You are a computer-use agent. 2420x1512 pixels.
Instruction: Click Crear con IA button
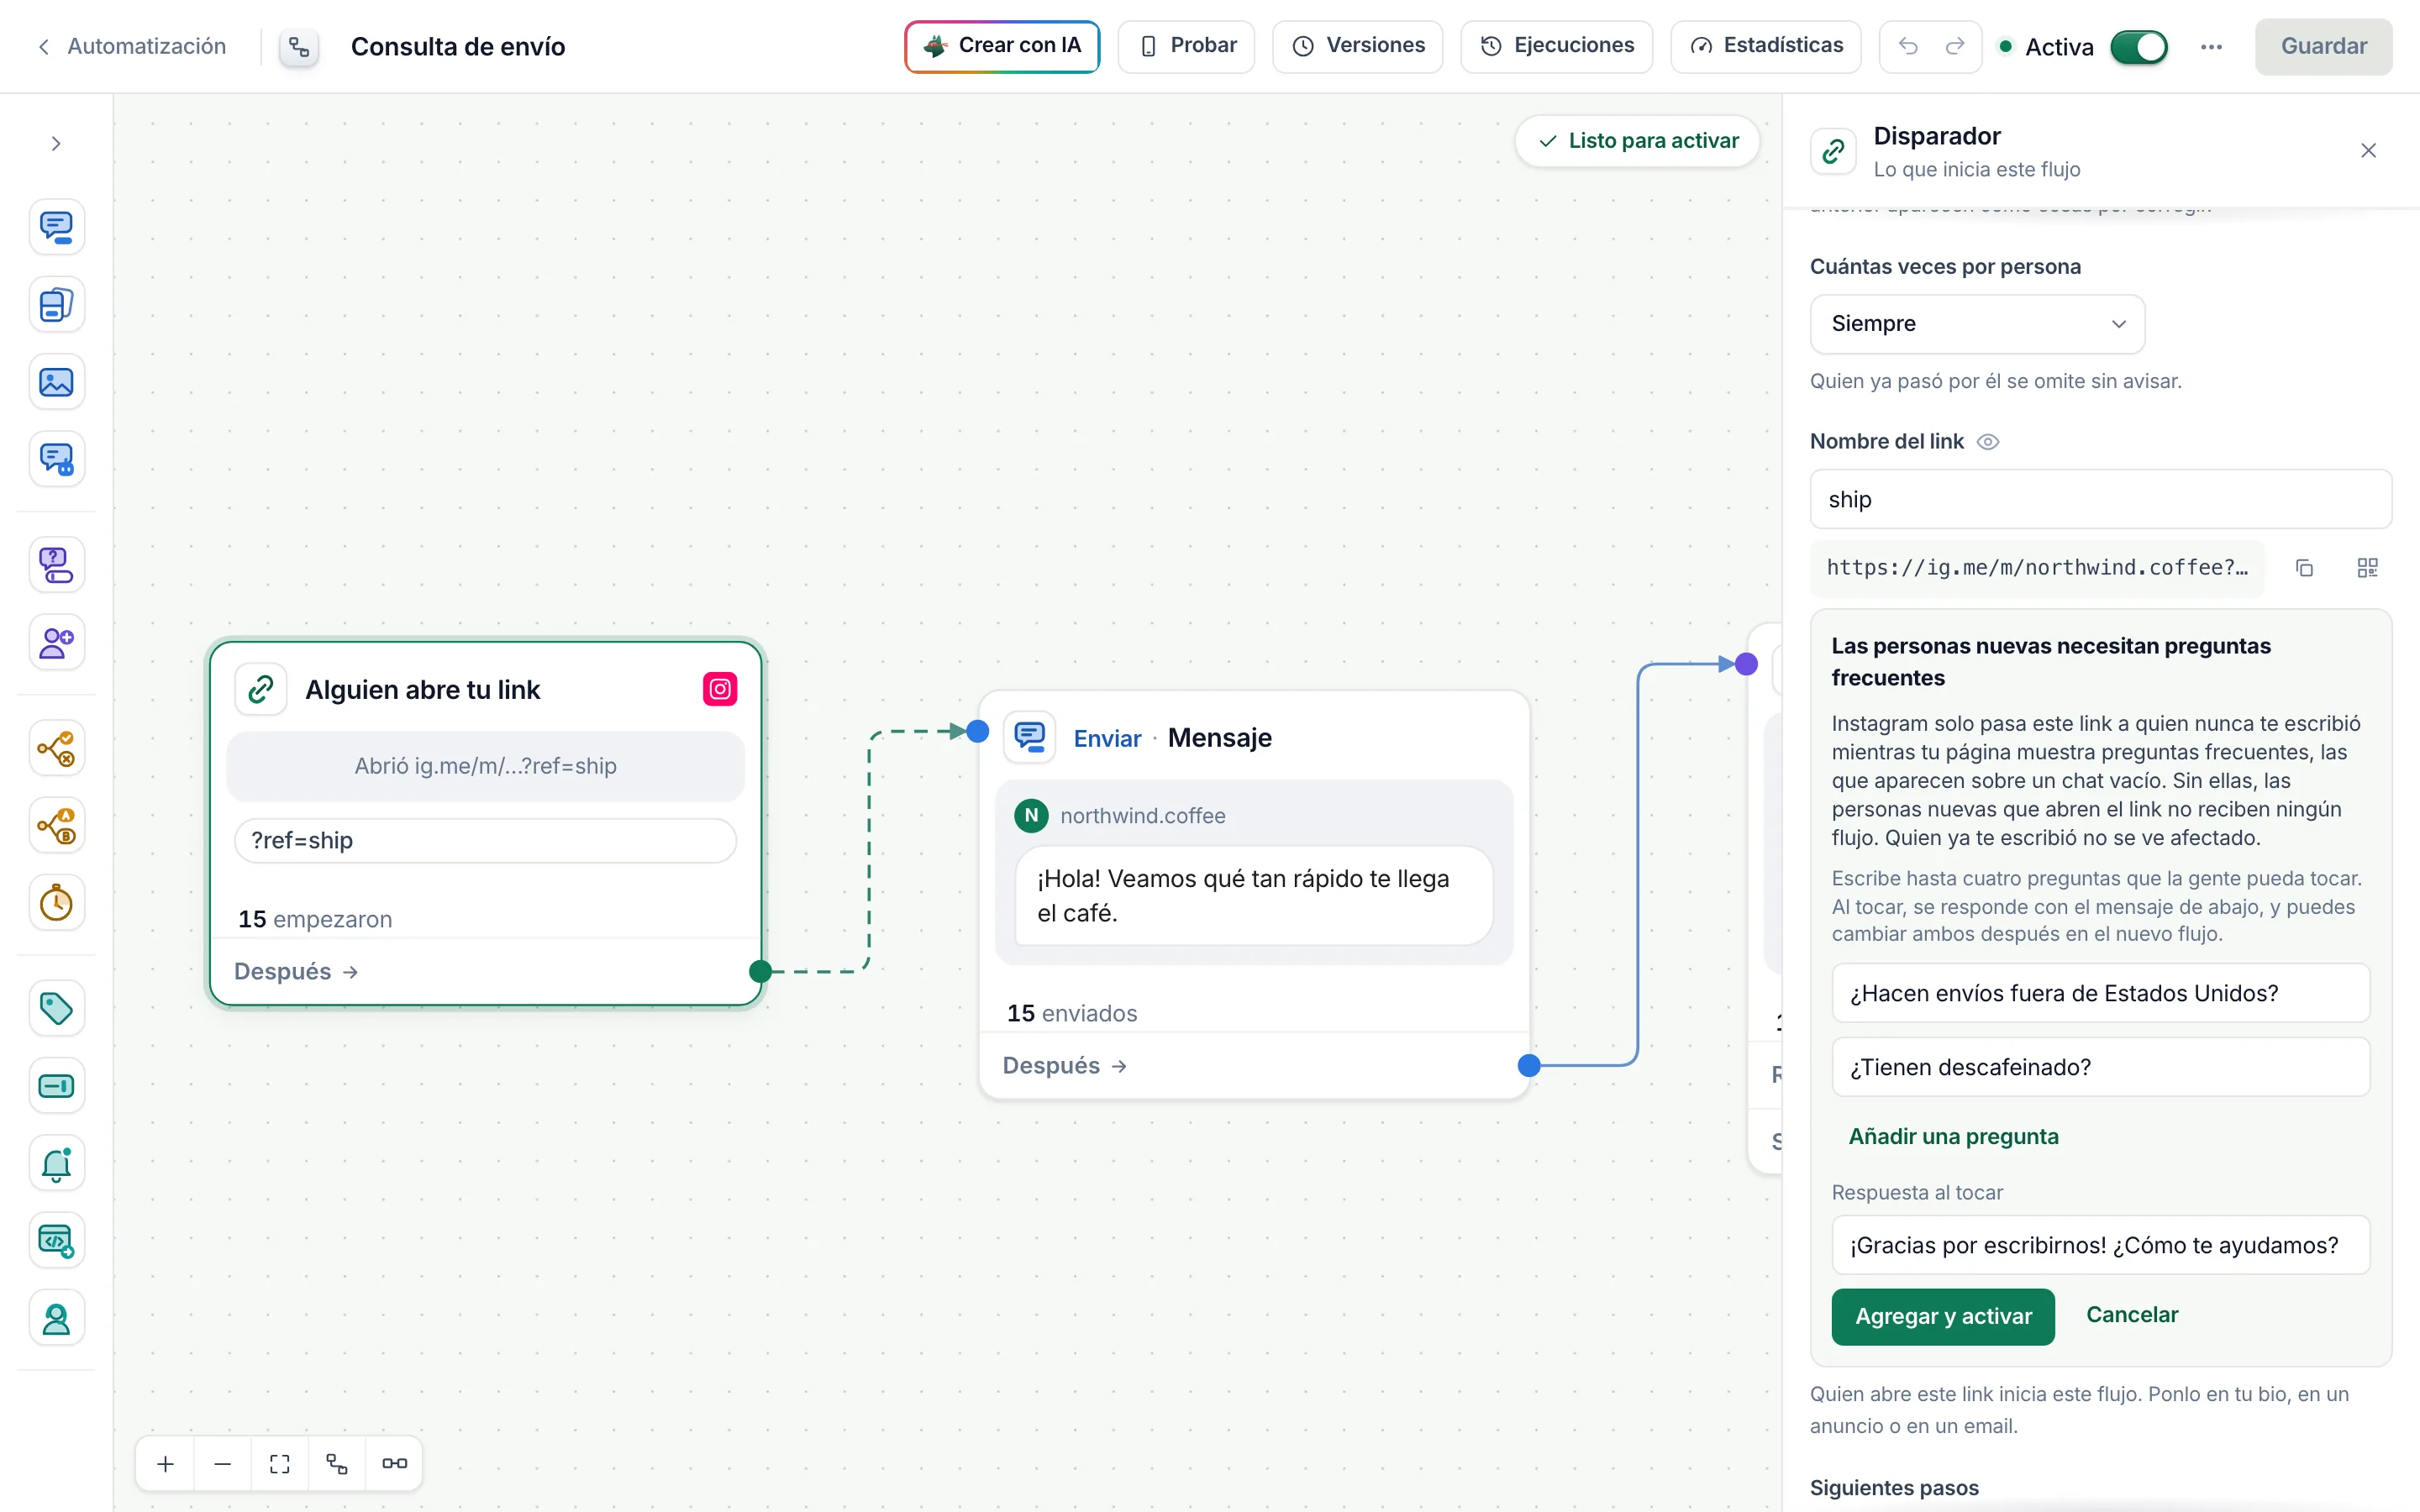click(1002, 46)
